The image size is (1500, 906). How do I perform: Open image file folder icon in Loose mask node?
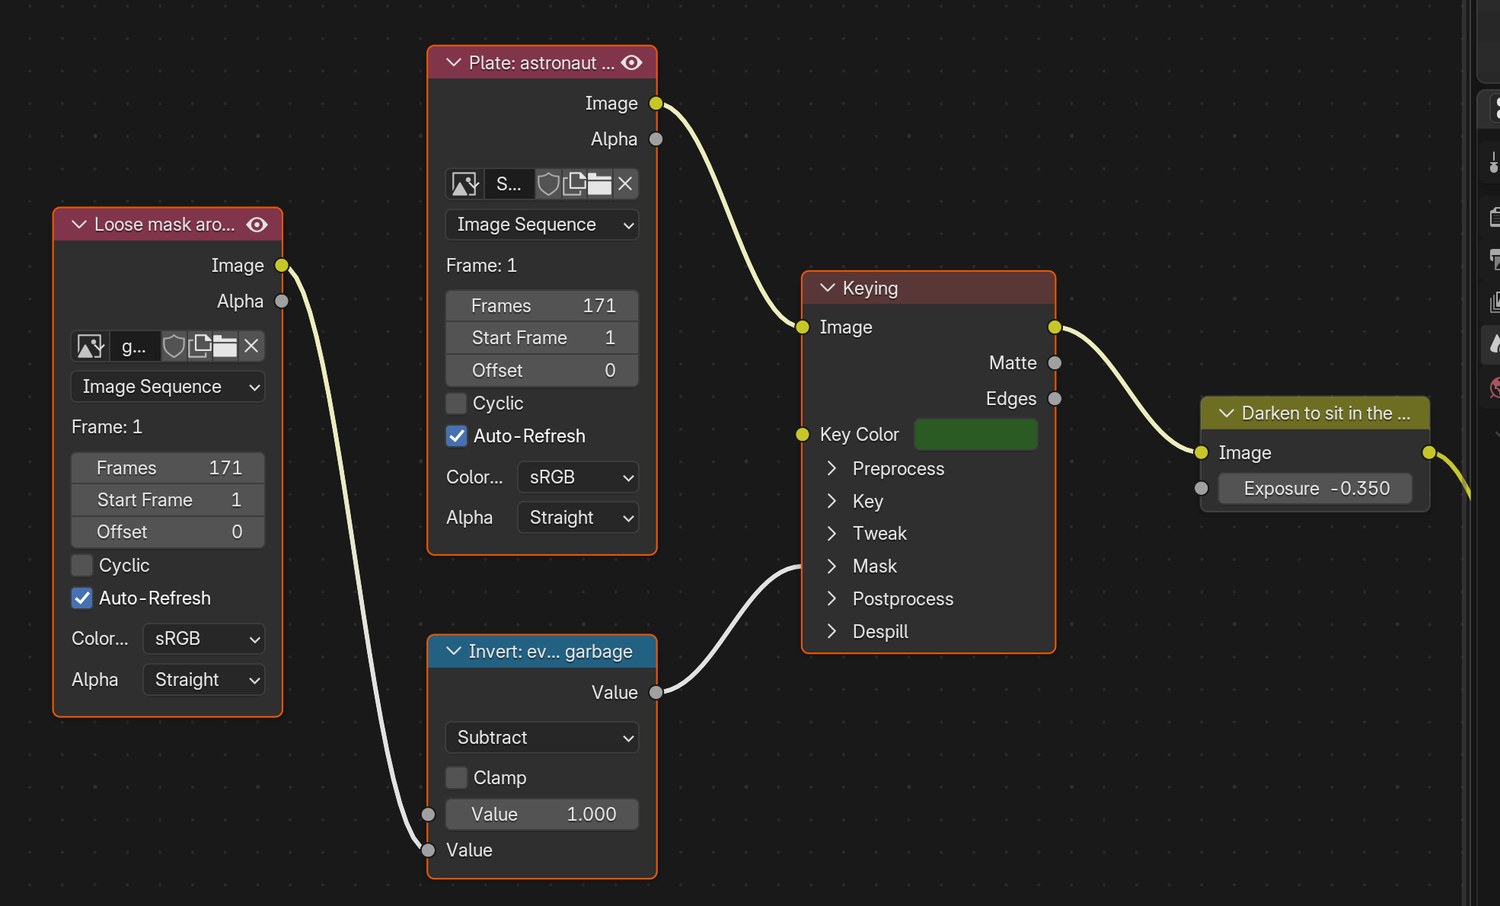pos(224,346)
